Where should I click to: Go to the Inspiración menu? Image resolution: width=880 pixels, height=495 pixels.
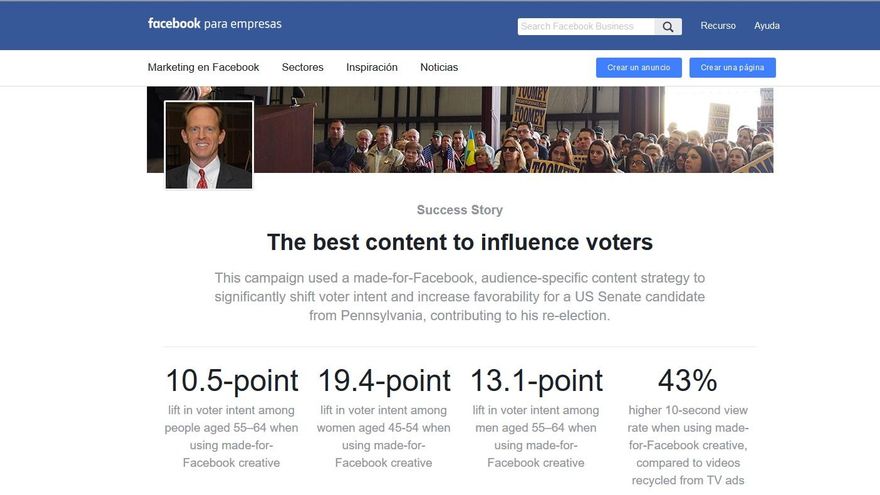[x=372, y=68]
